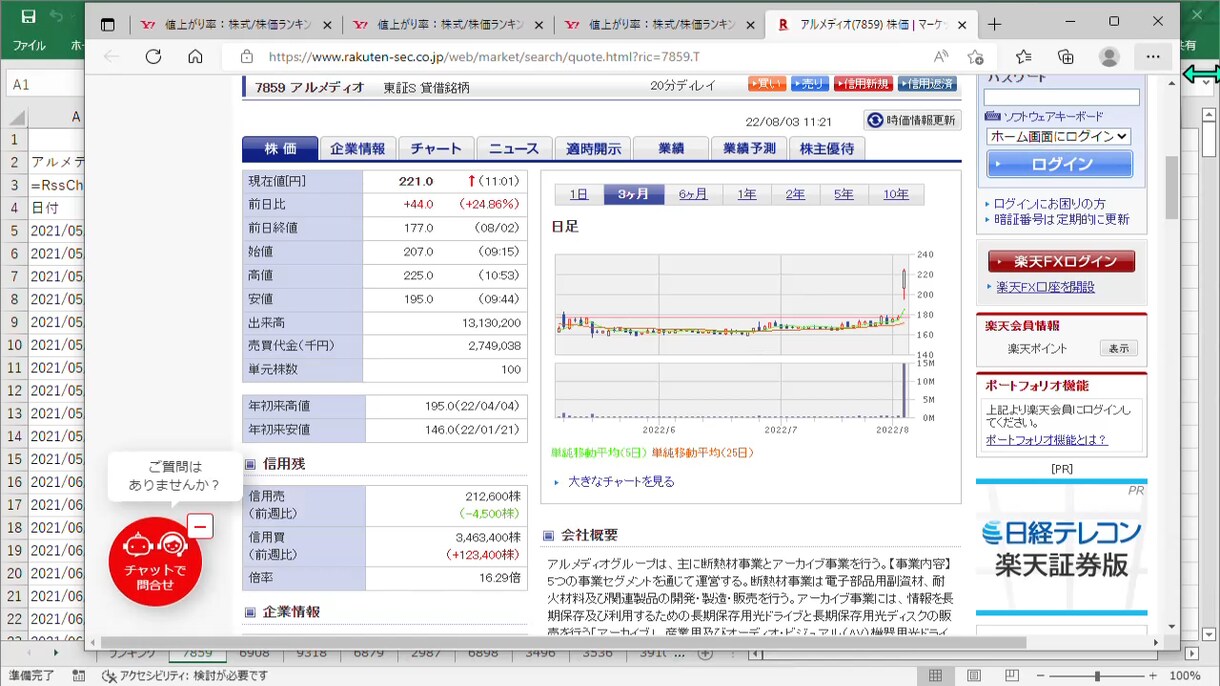Switch Excel to Normal view
Image resolution: width=1220 pixels, height=686 pixels.
(x=935, y=676)
